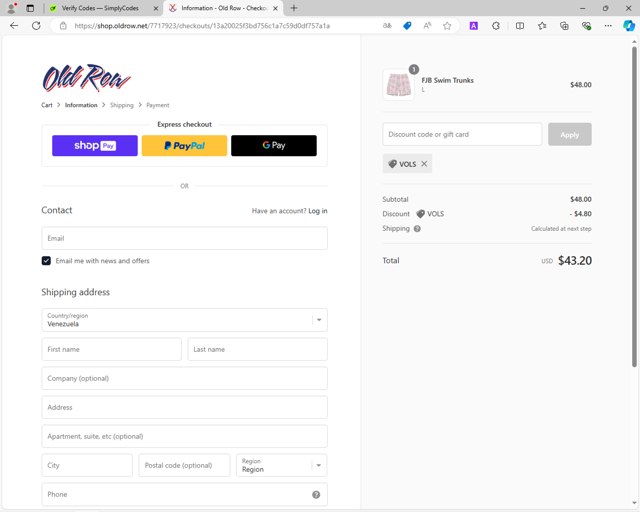Click the FJB Swim Trunks product name

[x=447, y=80]
